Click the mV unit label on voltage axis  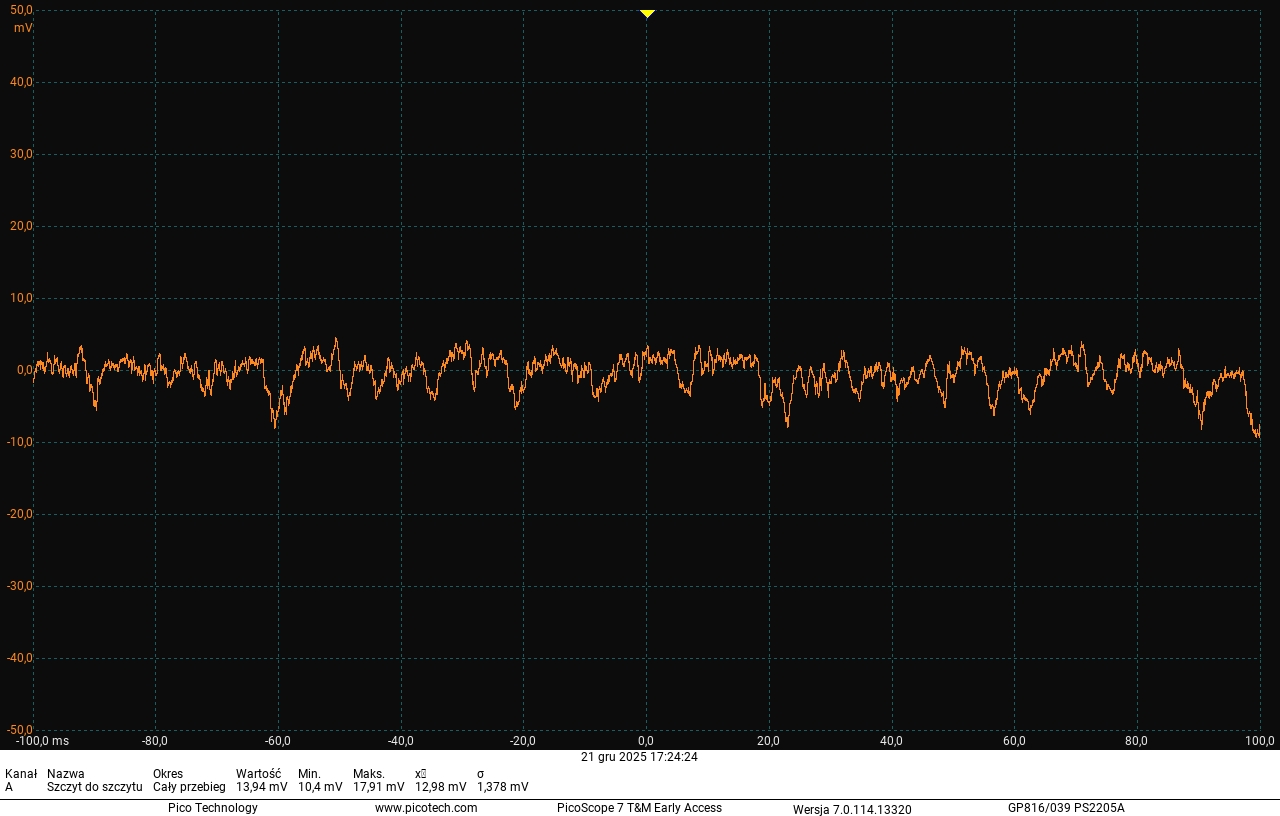coord(23,28)
